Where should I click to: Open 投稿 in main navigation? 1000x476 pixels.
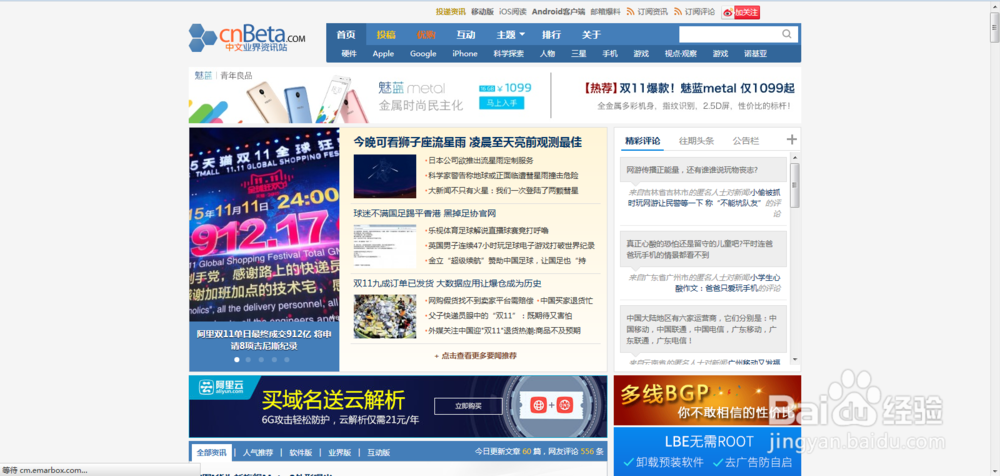pyautogui.click(x=386, y=34)
